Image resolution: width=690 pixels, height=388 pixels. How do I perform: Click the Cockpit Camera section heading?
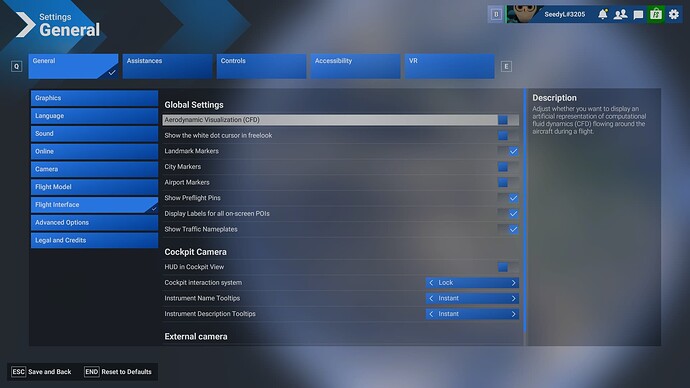point(195,252)
